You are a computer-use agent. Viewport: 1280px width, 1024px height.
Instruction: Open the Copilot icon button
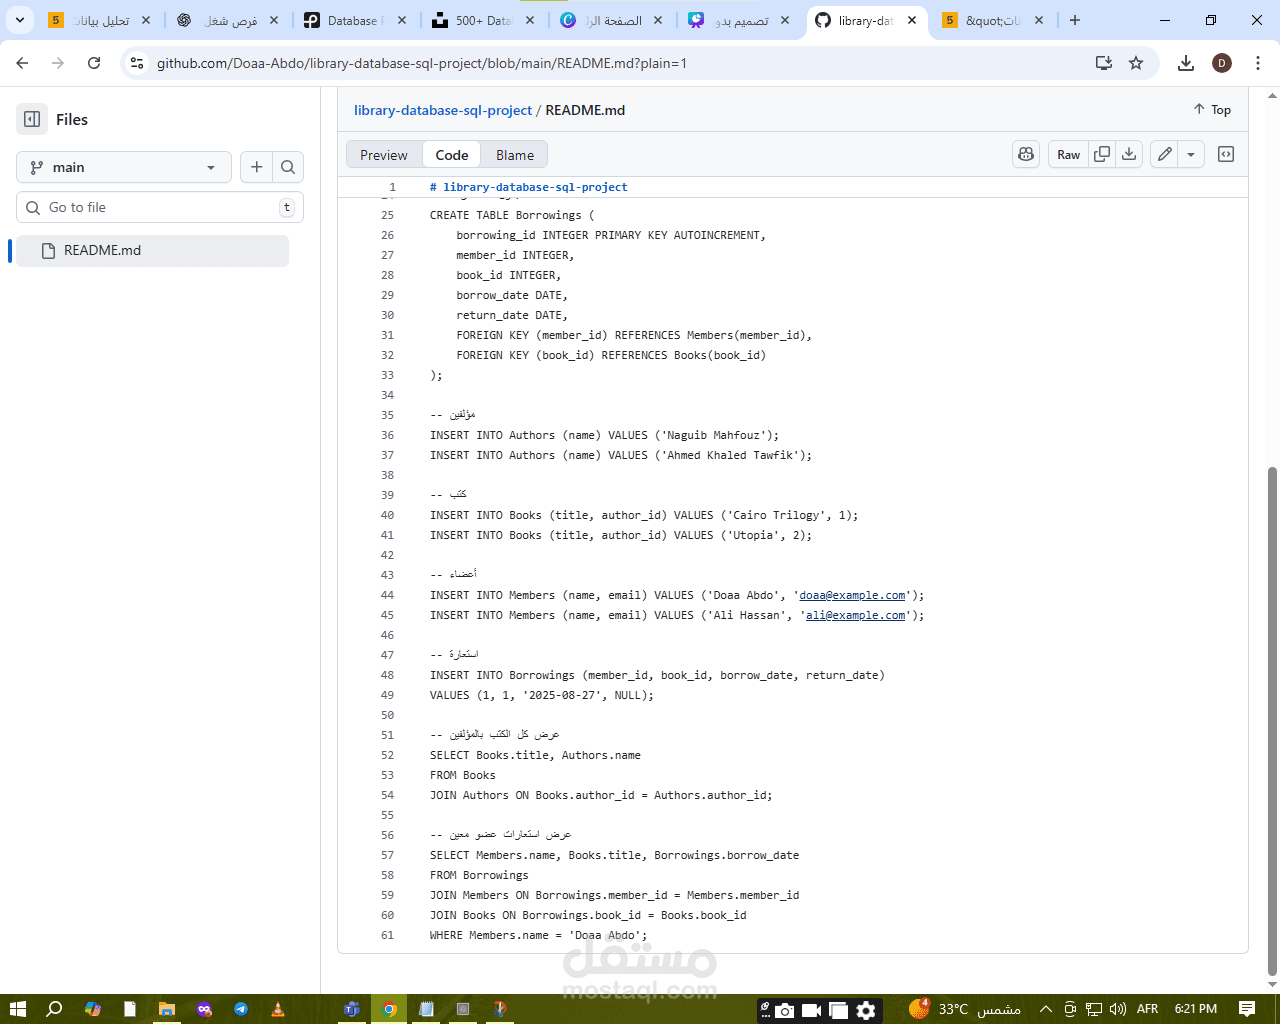pos(1026,154)
